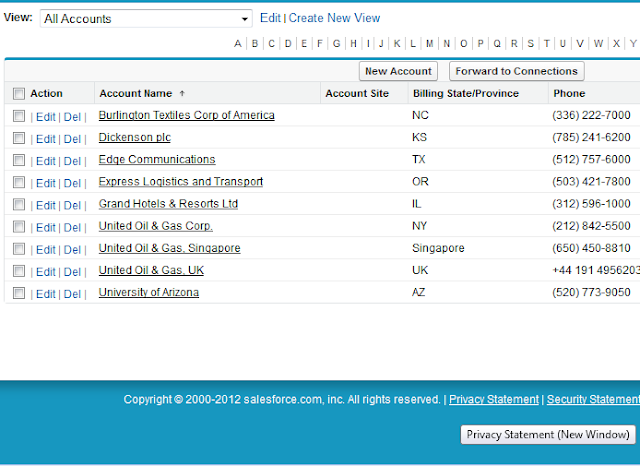The height and width of the screenshot is (466, 640).
Task: Check the box for Burlington Textiles row
Action: click(19, 116)
